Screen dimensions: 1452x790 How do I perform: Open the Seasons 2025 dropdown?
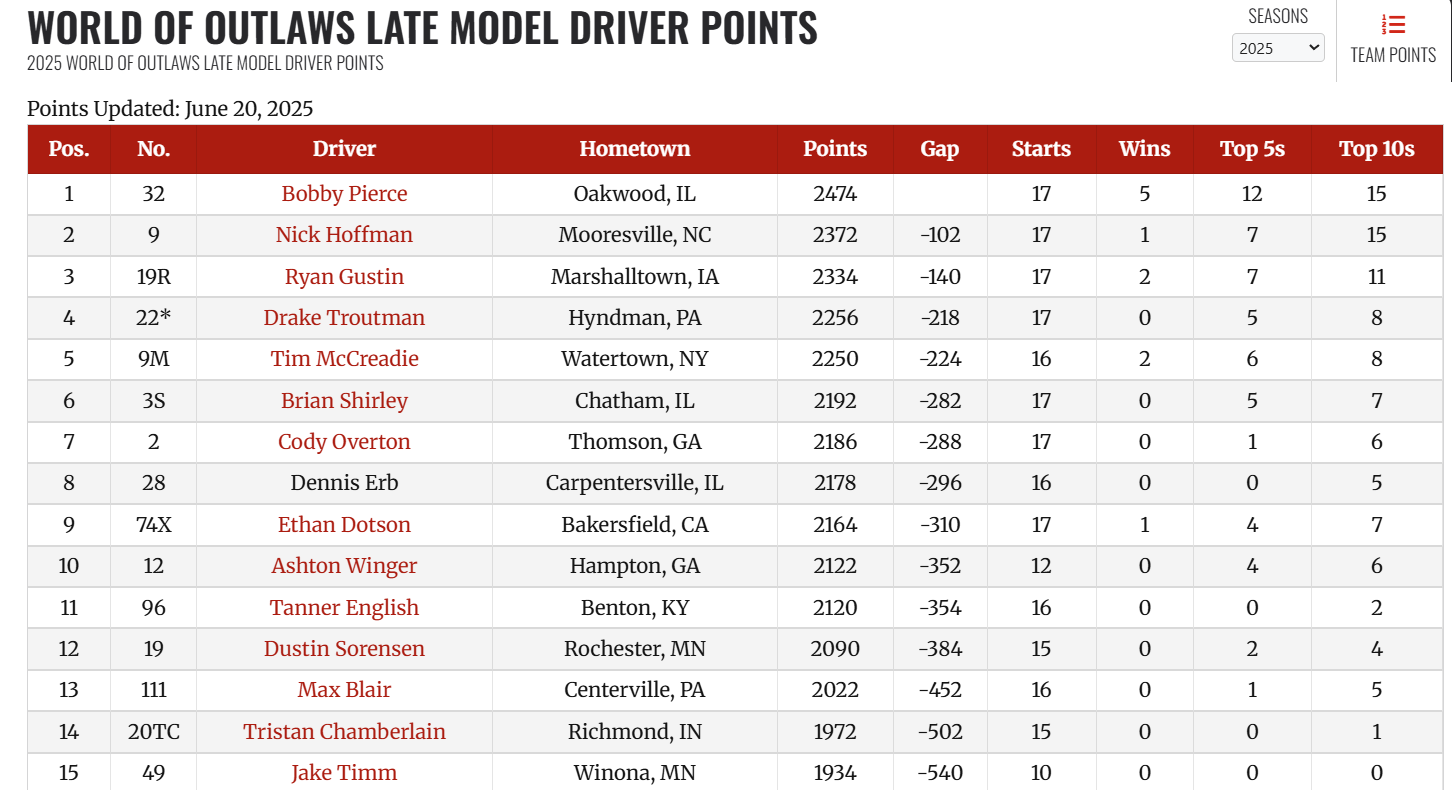click(x=1277, y=48)
